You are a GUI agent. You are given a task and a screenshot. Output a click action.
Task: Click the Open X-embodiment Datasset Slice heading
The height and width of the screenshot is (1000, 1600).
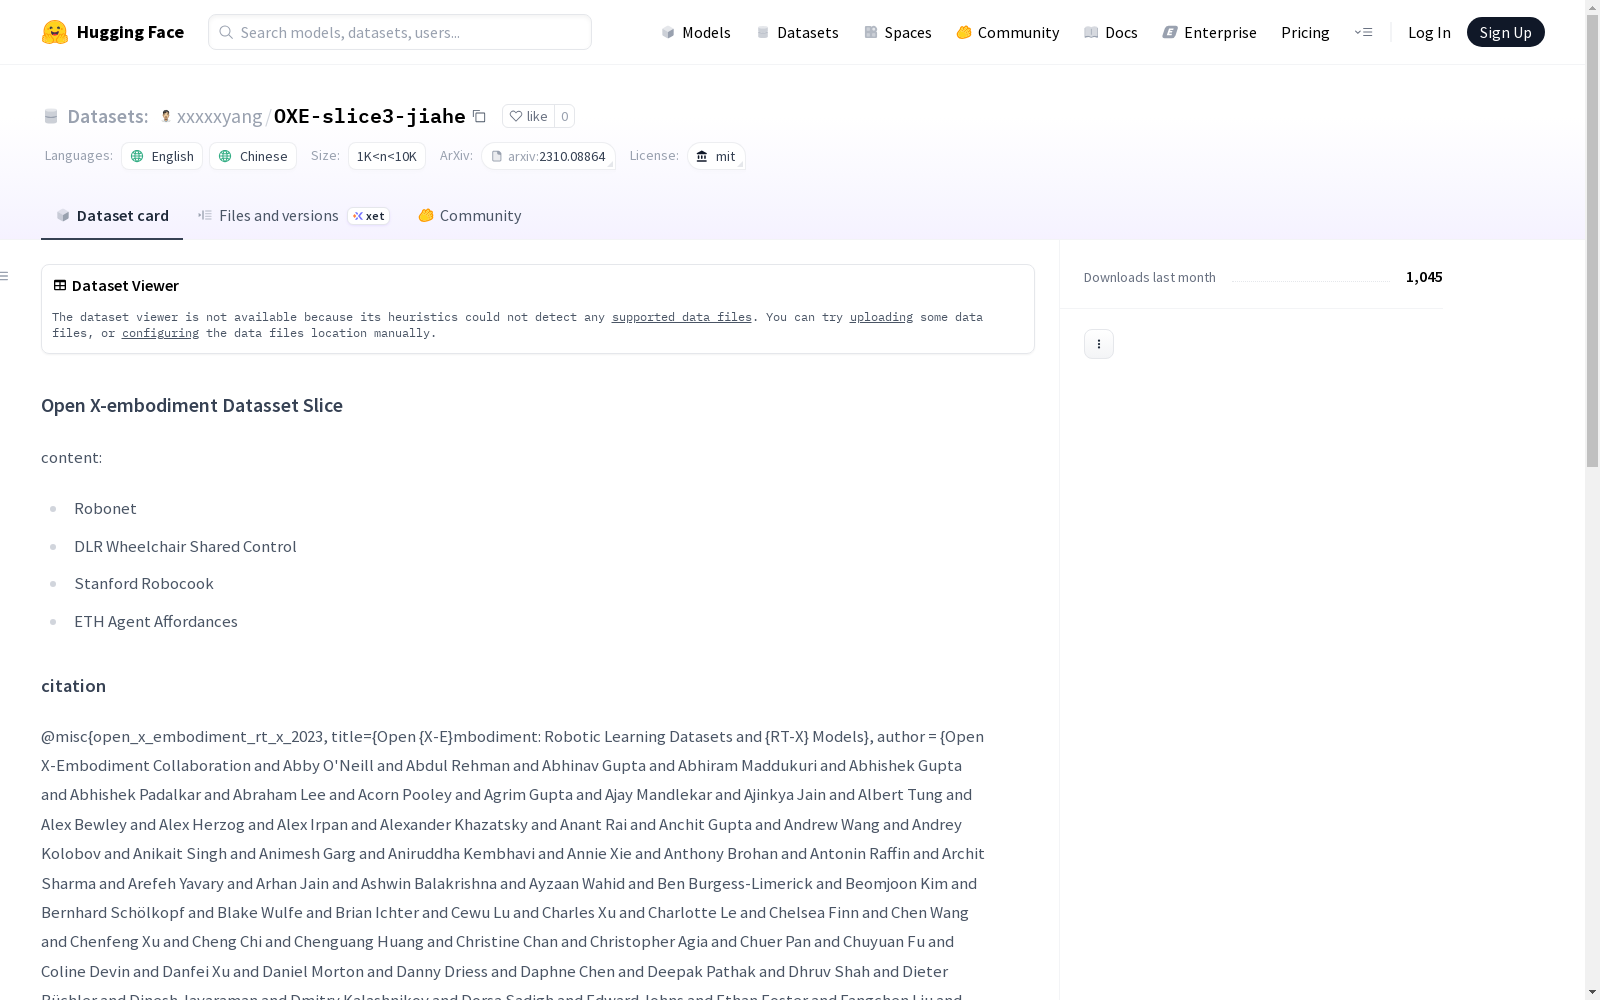(192, 405)
